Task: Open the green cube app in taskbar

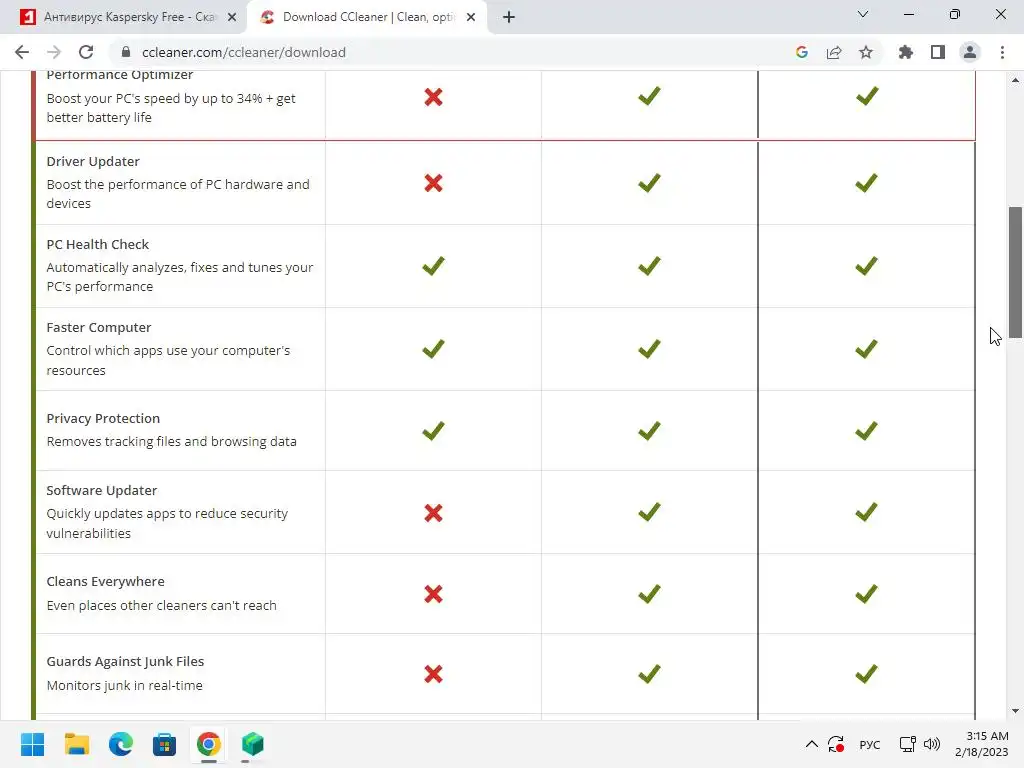Action: [x=253, y=744]
